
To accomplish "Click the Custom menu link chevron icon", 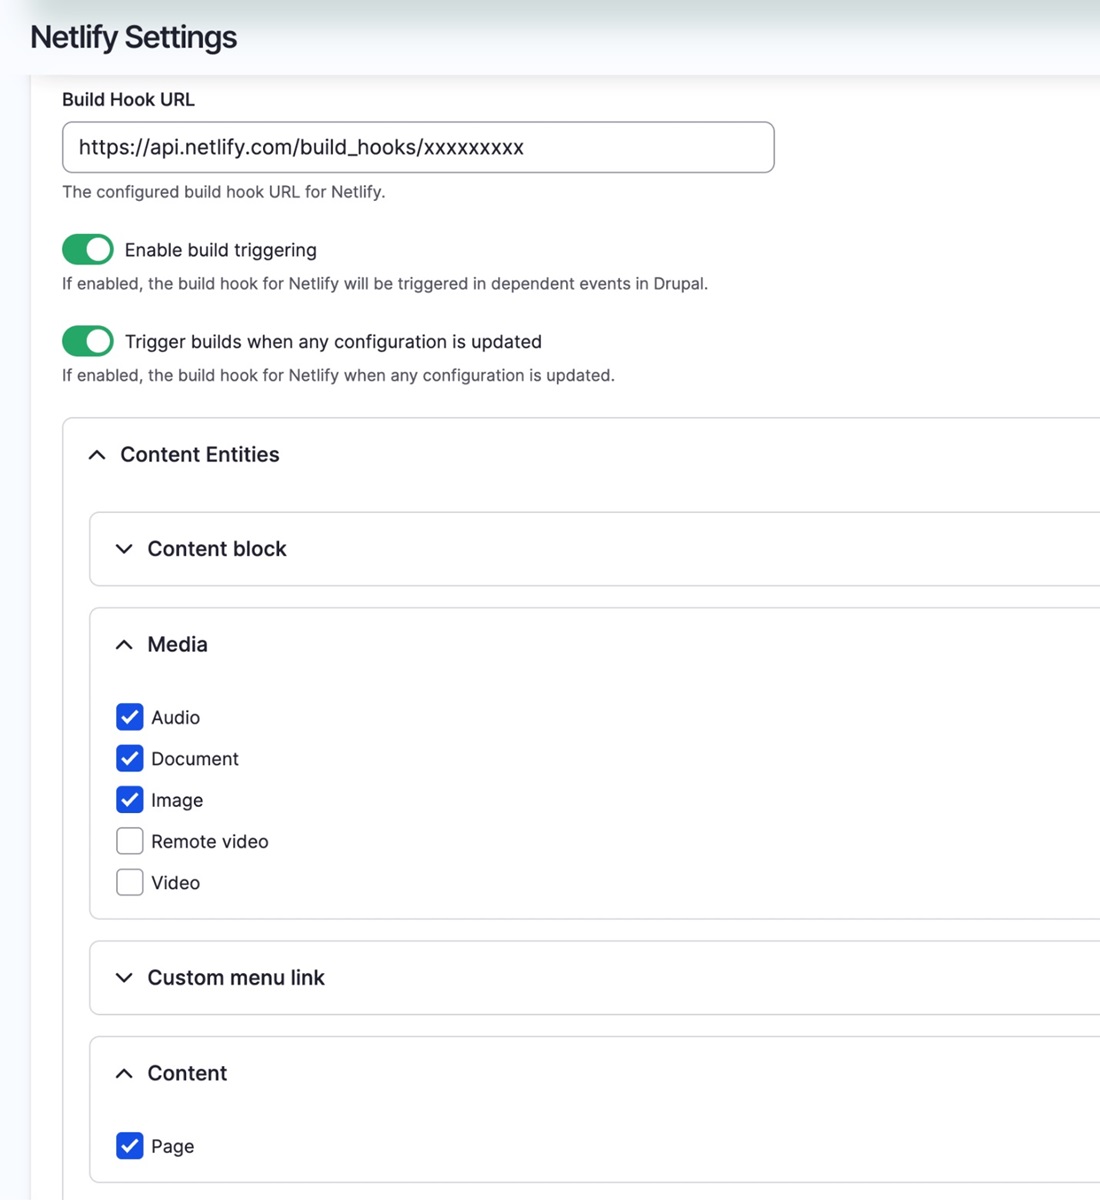I will (x=123, y=977).
